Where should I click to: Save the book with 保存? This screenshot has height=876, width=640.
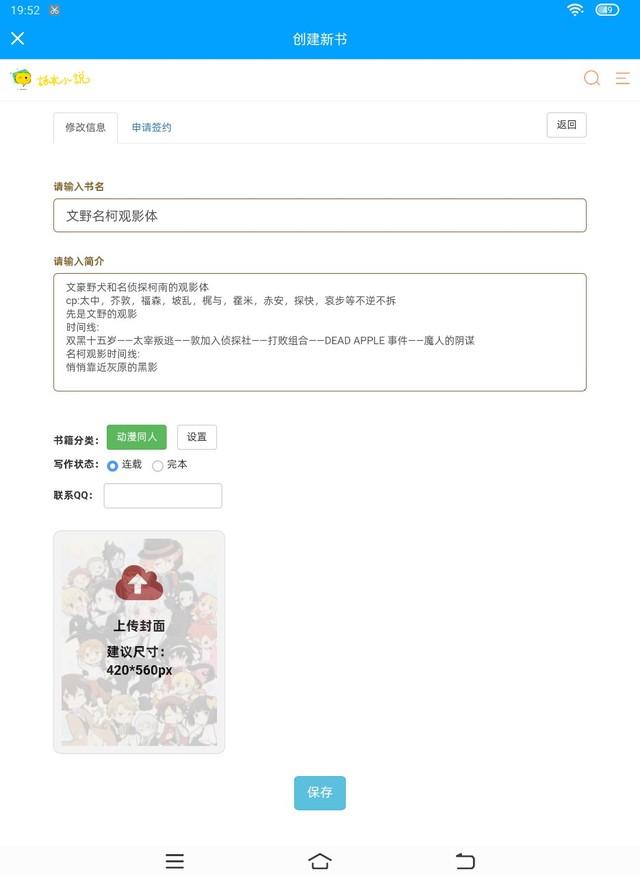[320, 792]
